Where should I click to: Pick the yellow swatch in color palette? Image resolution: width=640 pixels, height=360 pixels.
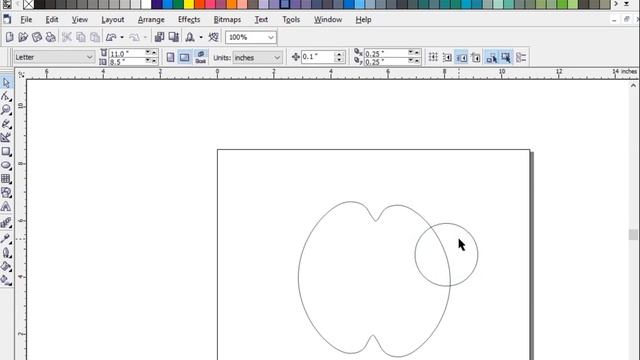(x=189, y=4)
